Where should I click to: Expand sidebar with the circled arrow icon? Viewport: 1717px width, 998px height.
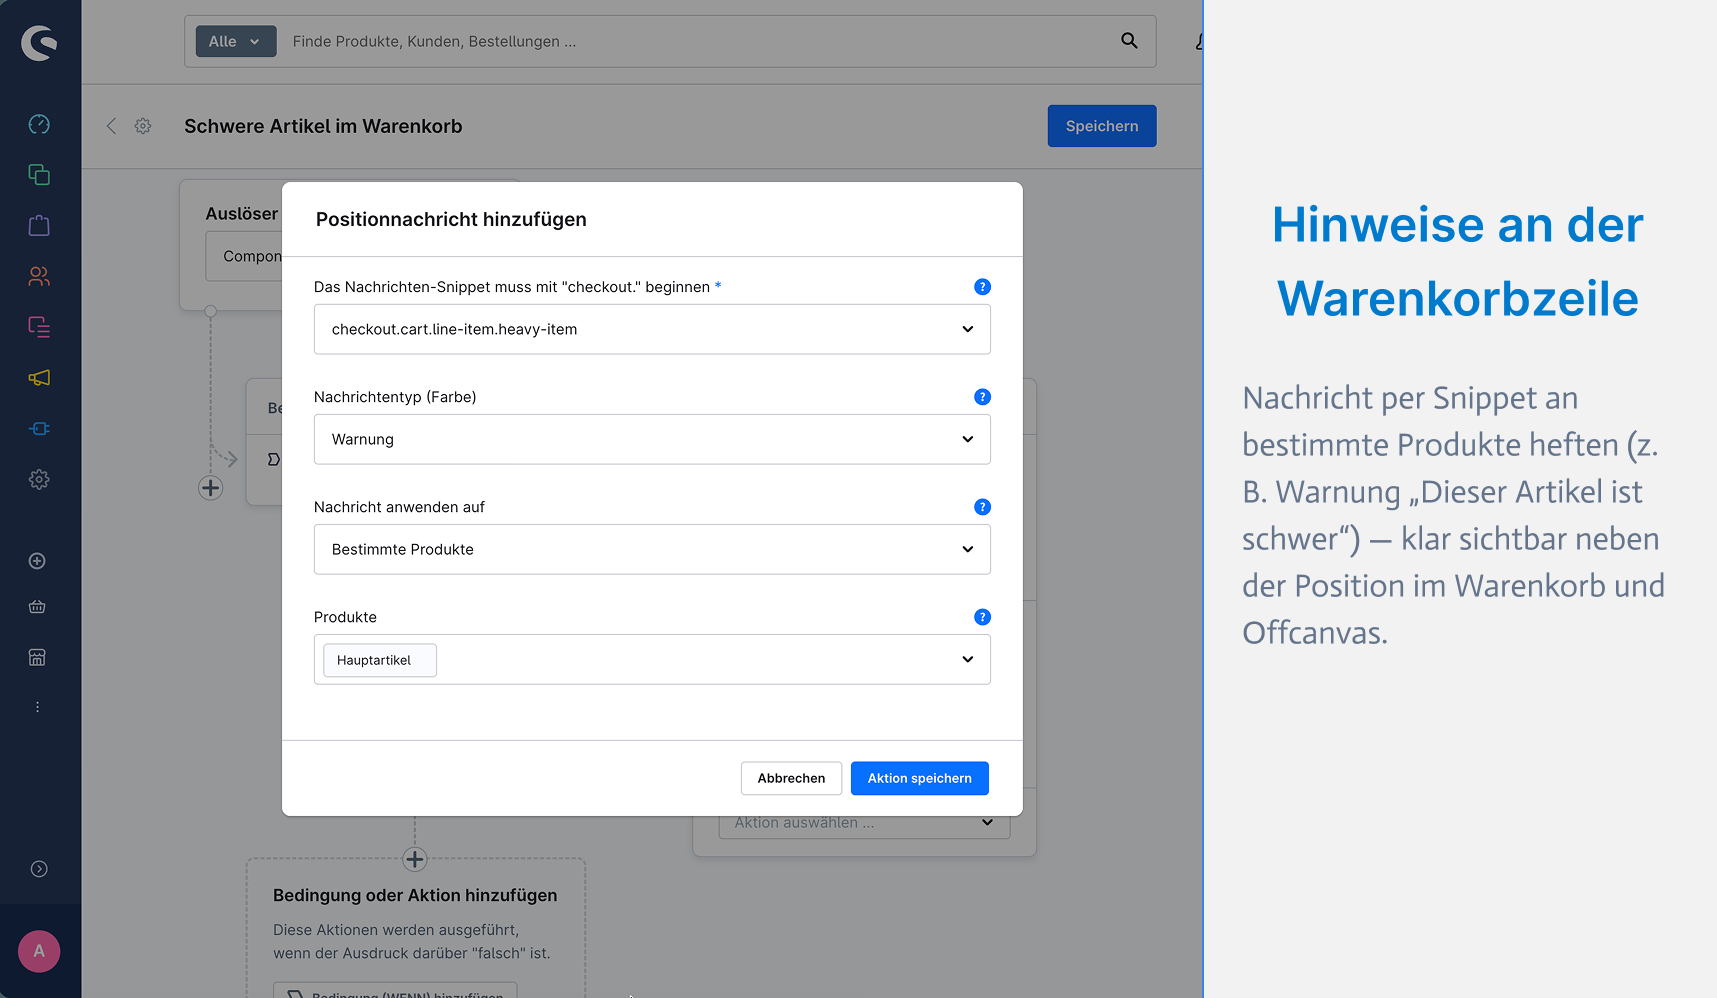(x=39, y=869)
